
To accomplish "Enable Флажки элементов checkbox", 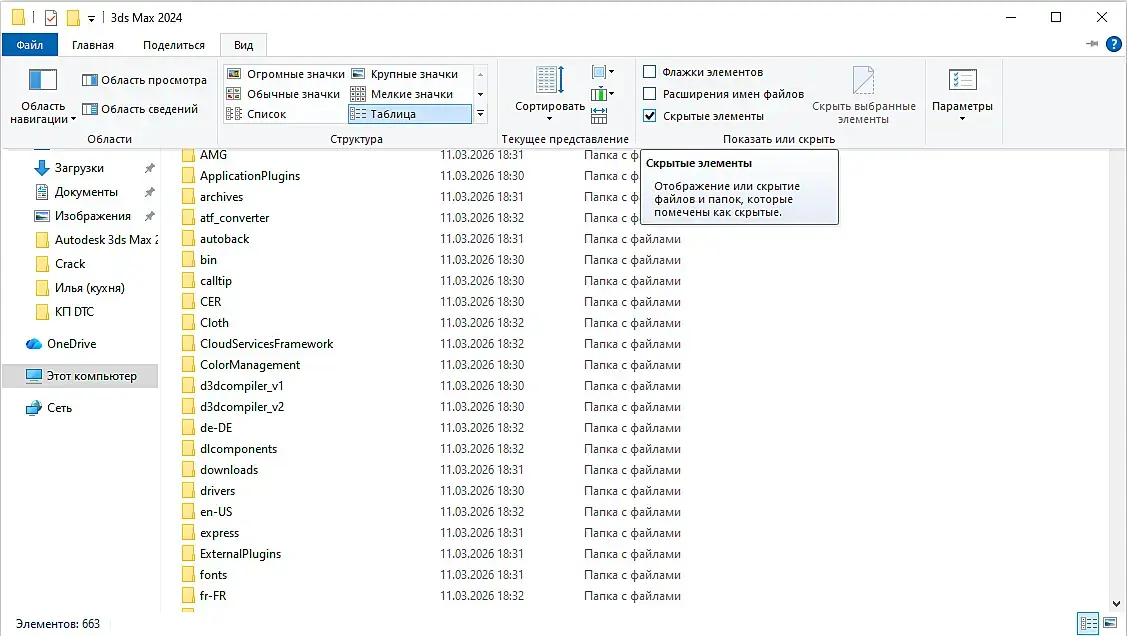I will tap(649, 72).
